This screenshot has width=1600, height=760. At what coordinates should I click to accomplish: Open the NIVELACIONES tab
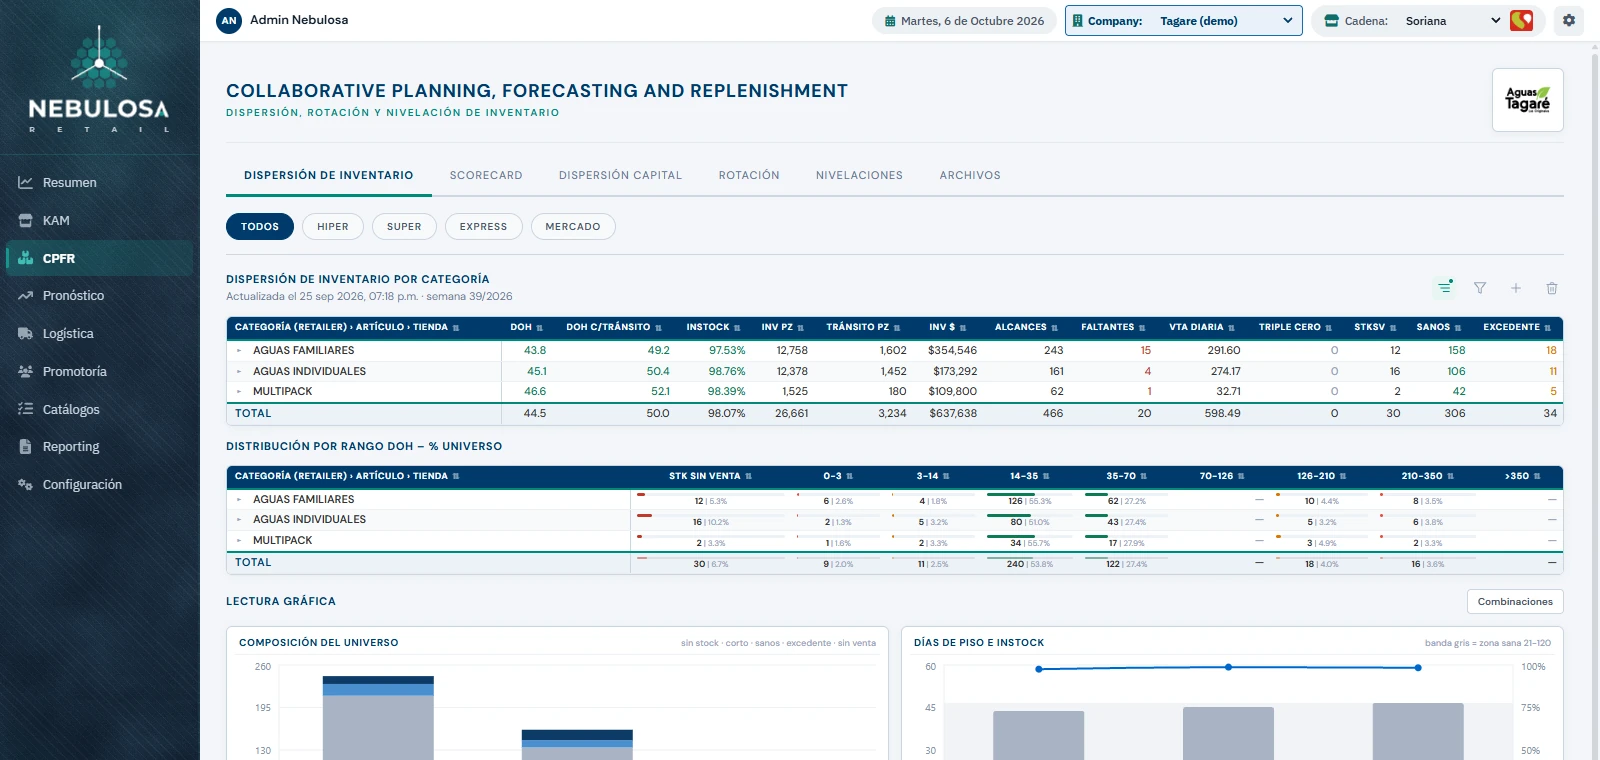859,176
